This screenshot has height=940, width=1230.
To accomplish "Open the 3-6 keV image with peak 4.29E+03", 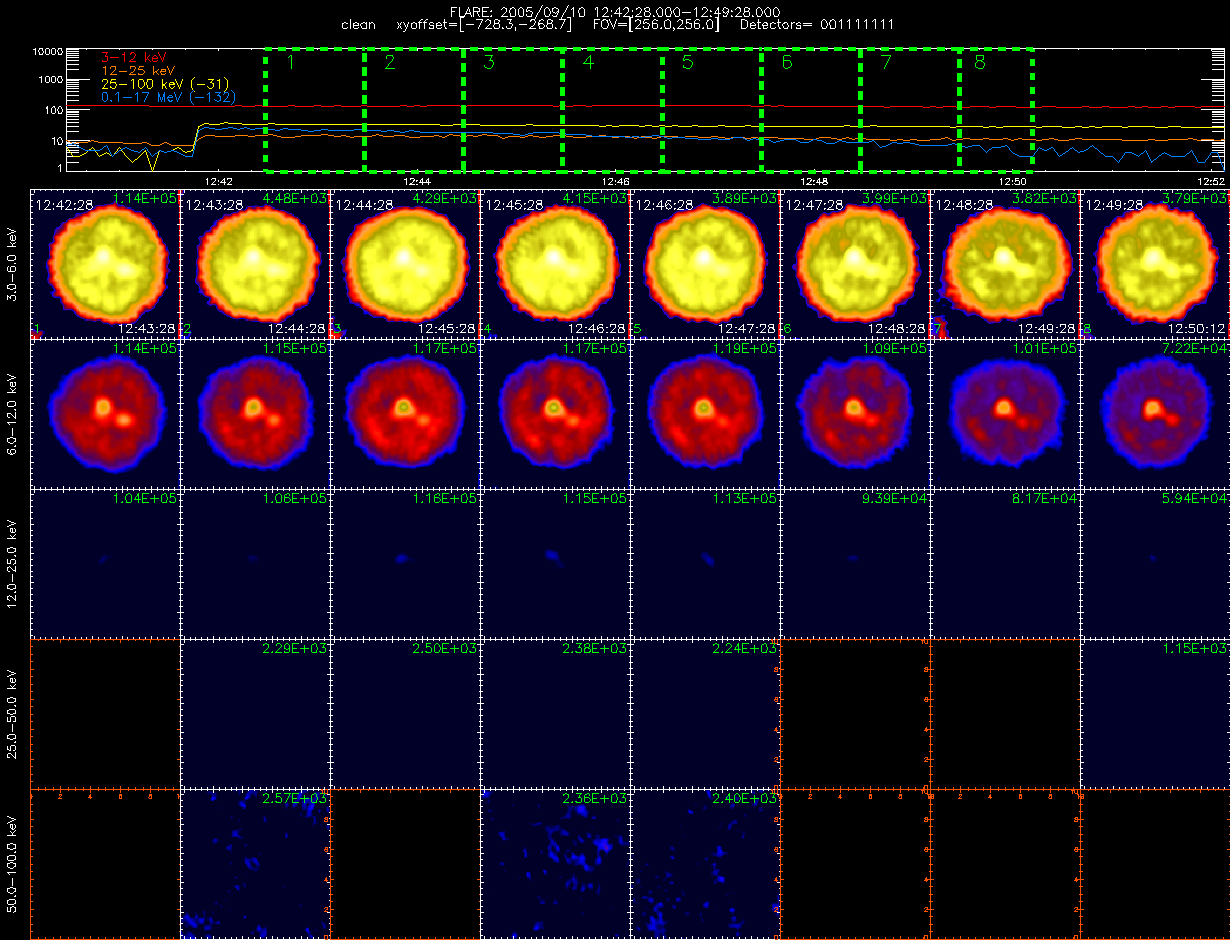I will click(x=405, y=264).
